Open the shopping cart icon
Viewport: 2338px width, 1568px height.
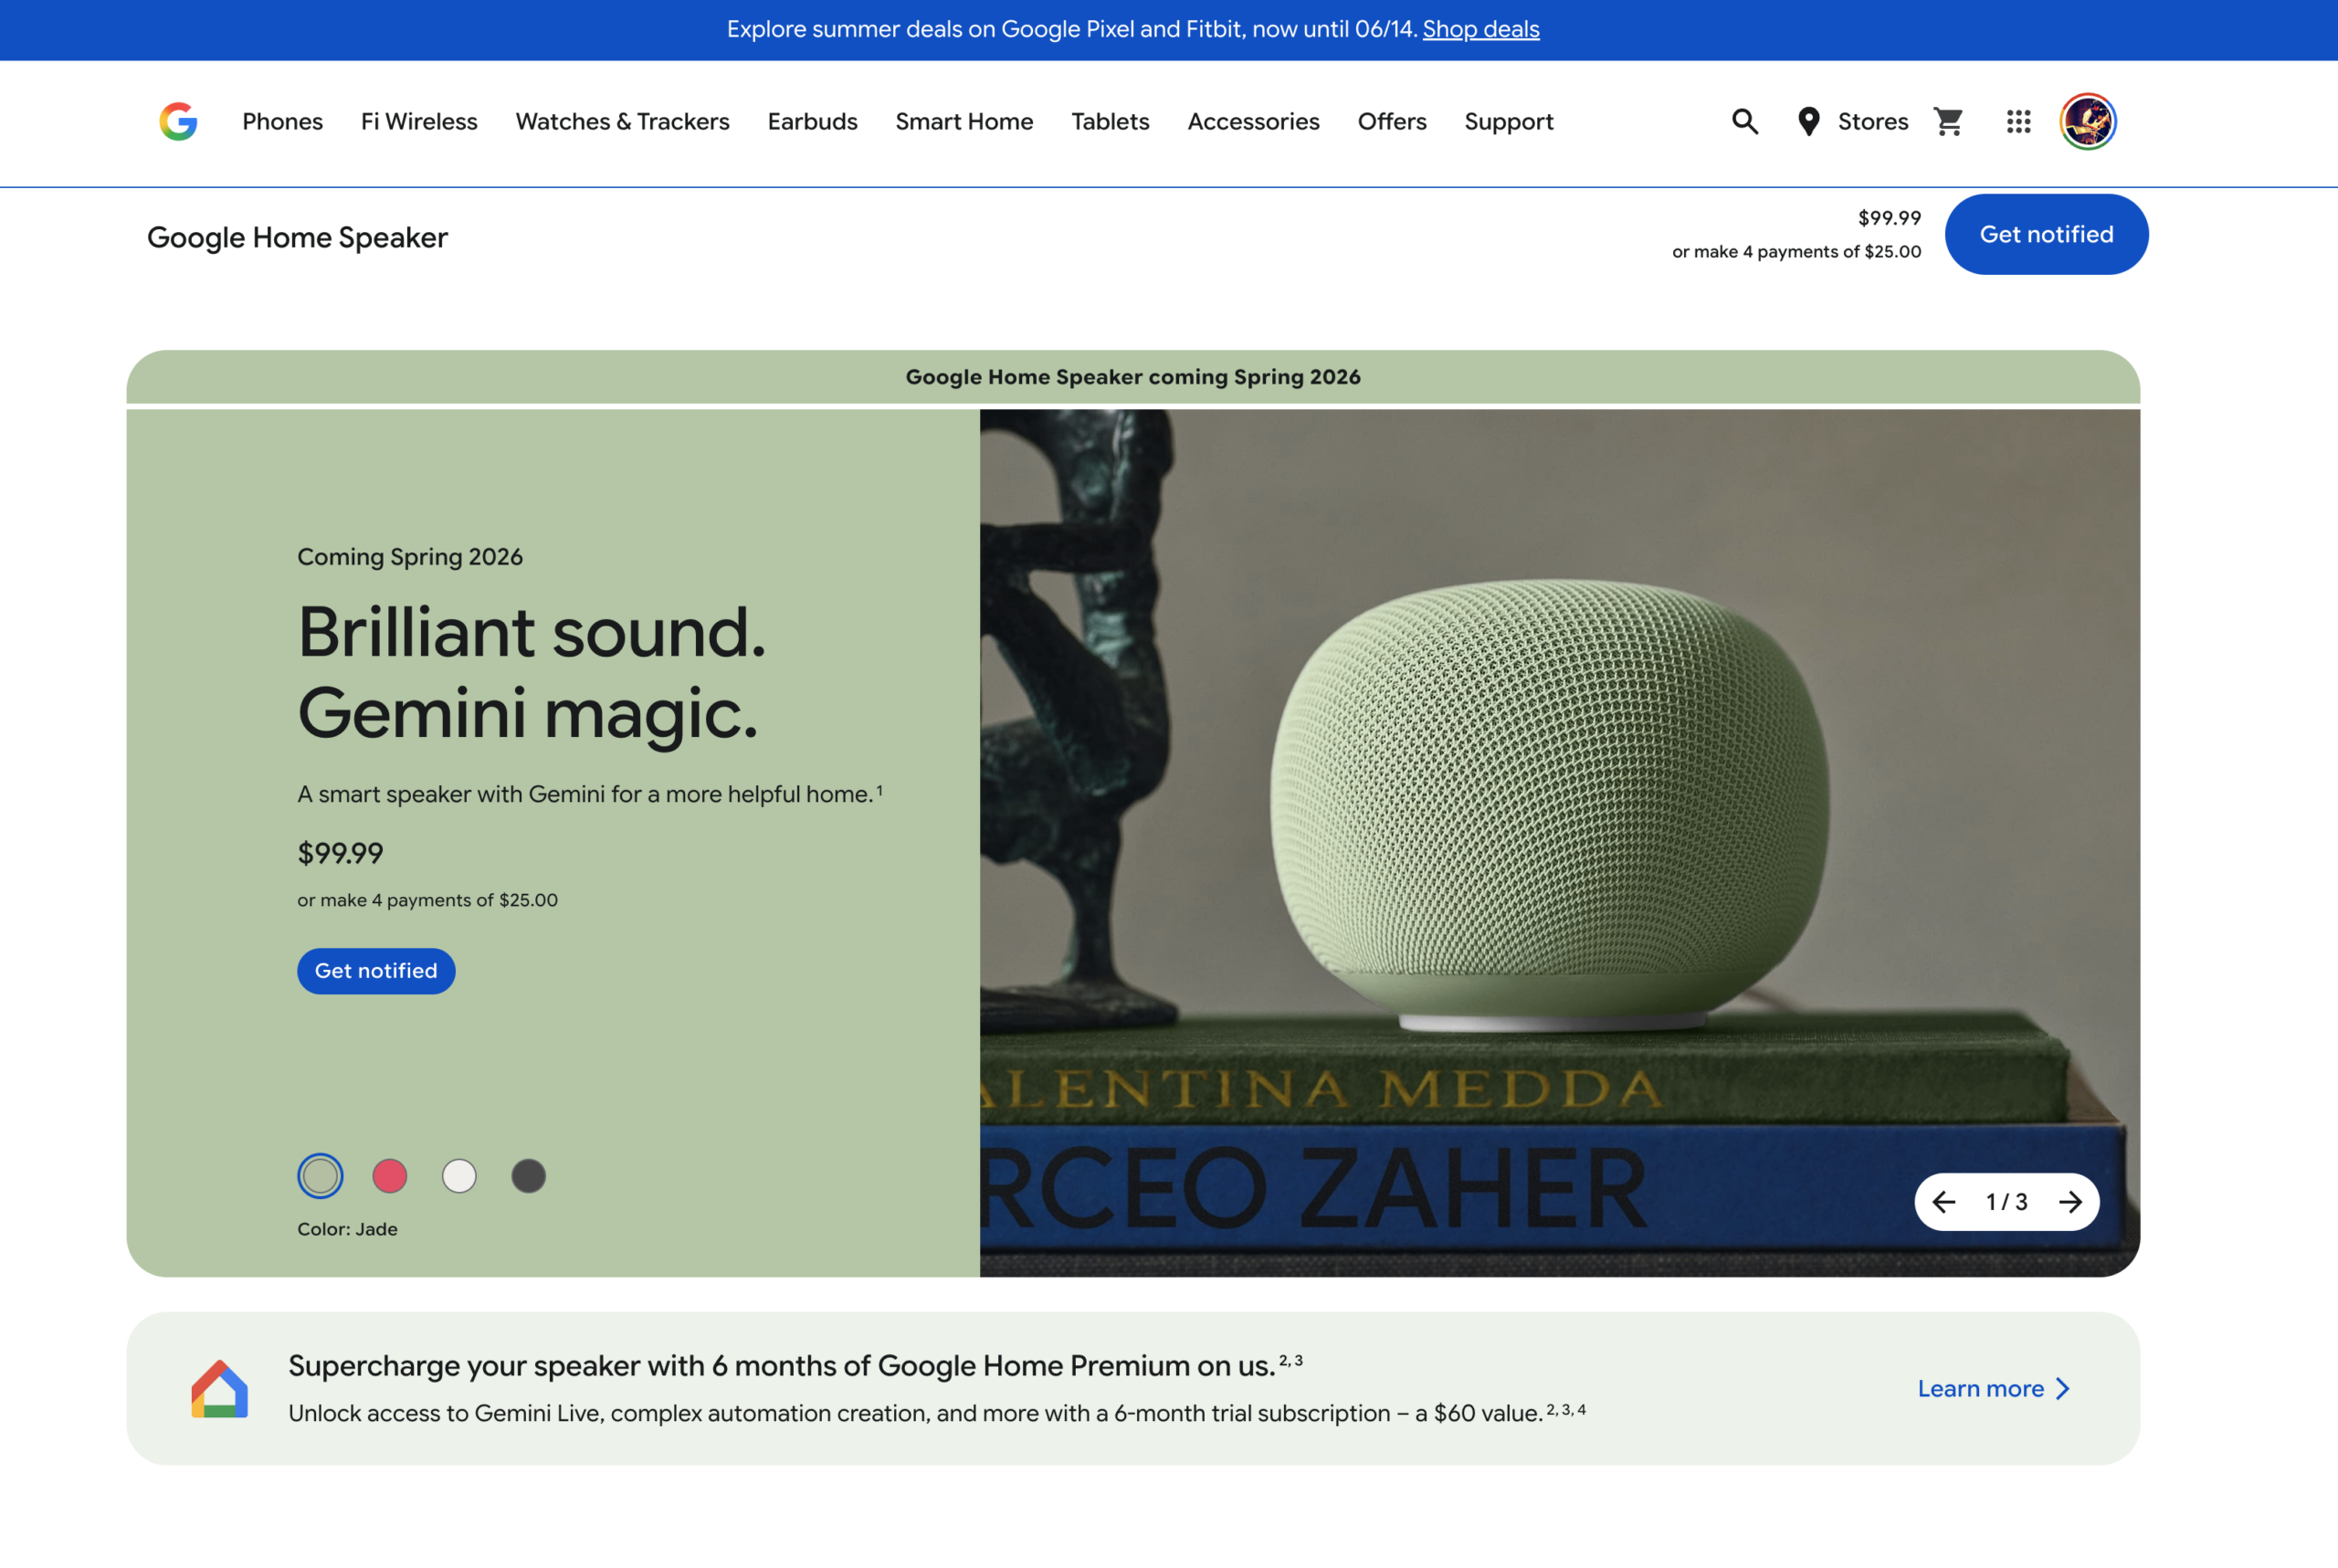(1948, 121)
